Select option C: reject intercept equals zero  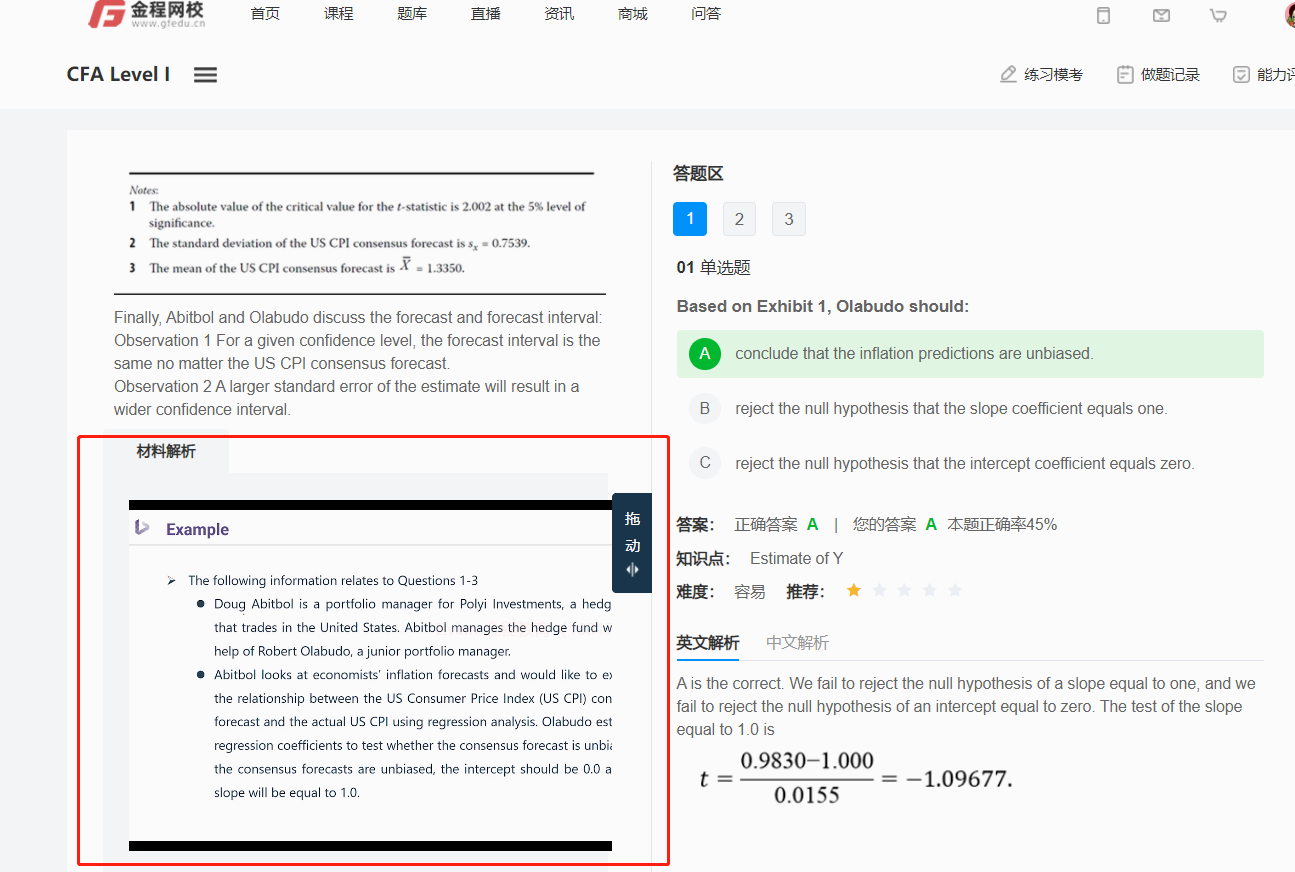pyautogui.click(x=970, y=463)
